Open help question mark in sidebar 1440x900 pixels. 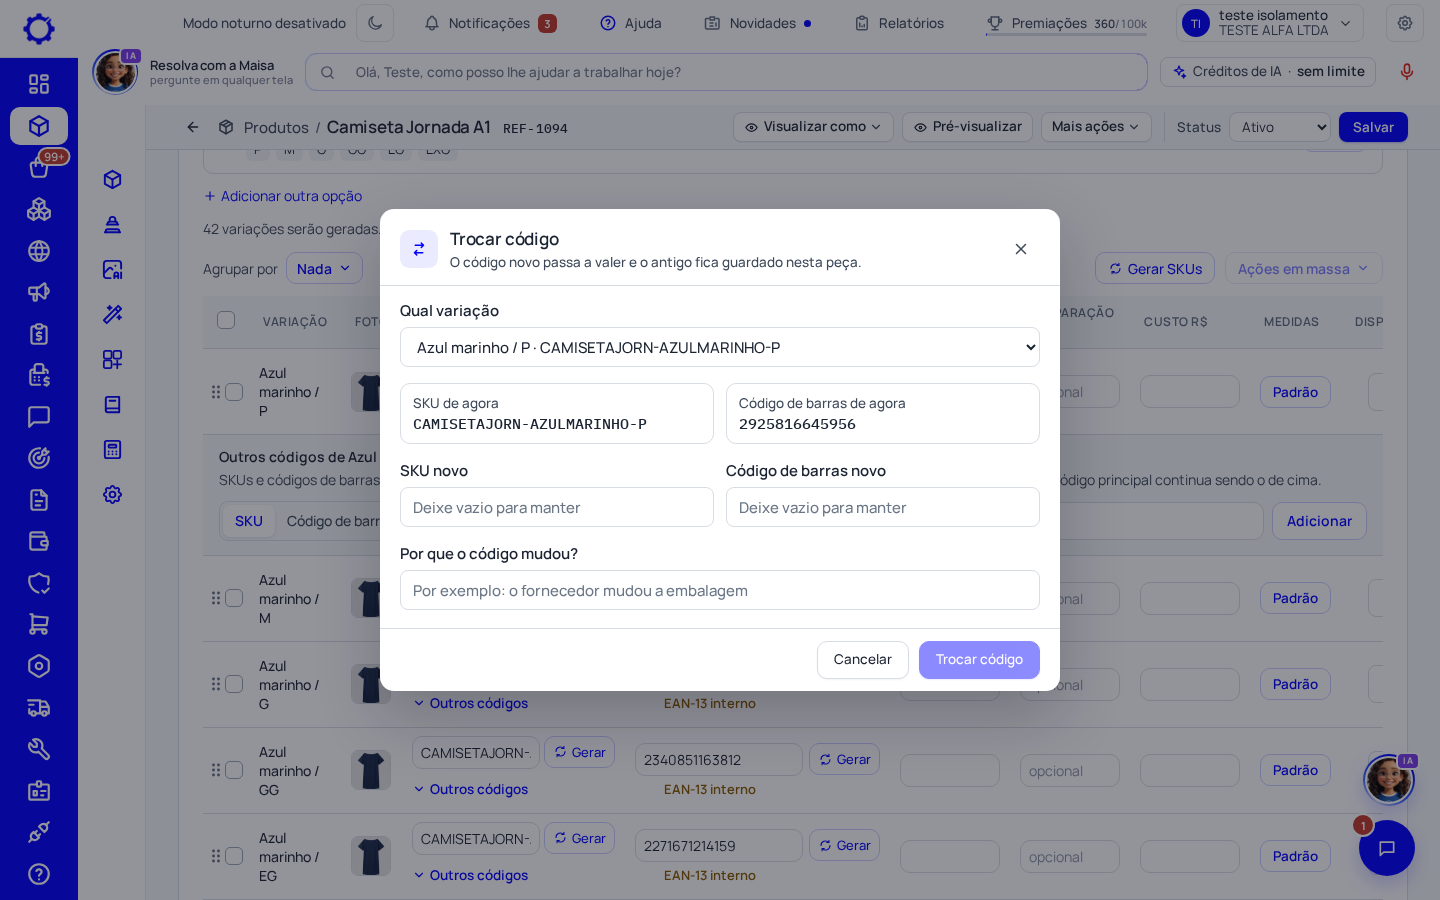(x=39, y=874)
